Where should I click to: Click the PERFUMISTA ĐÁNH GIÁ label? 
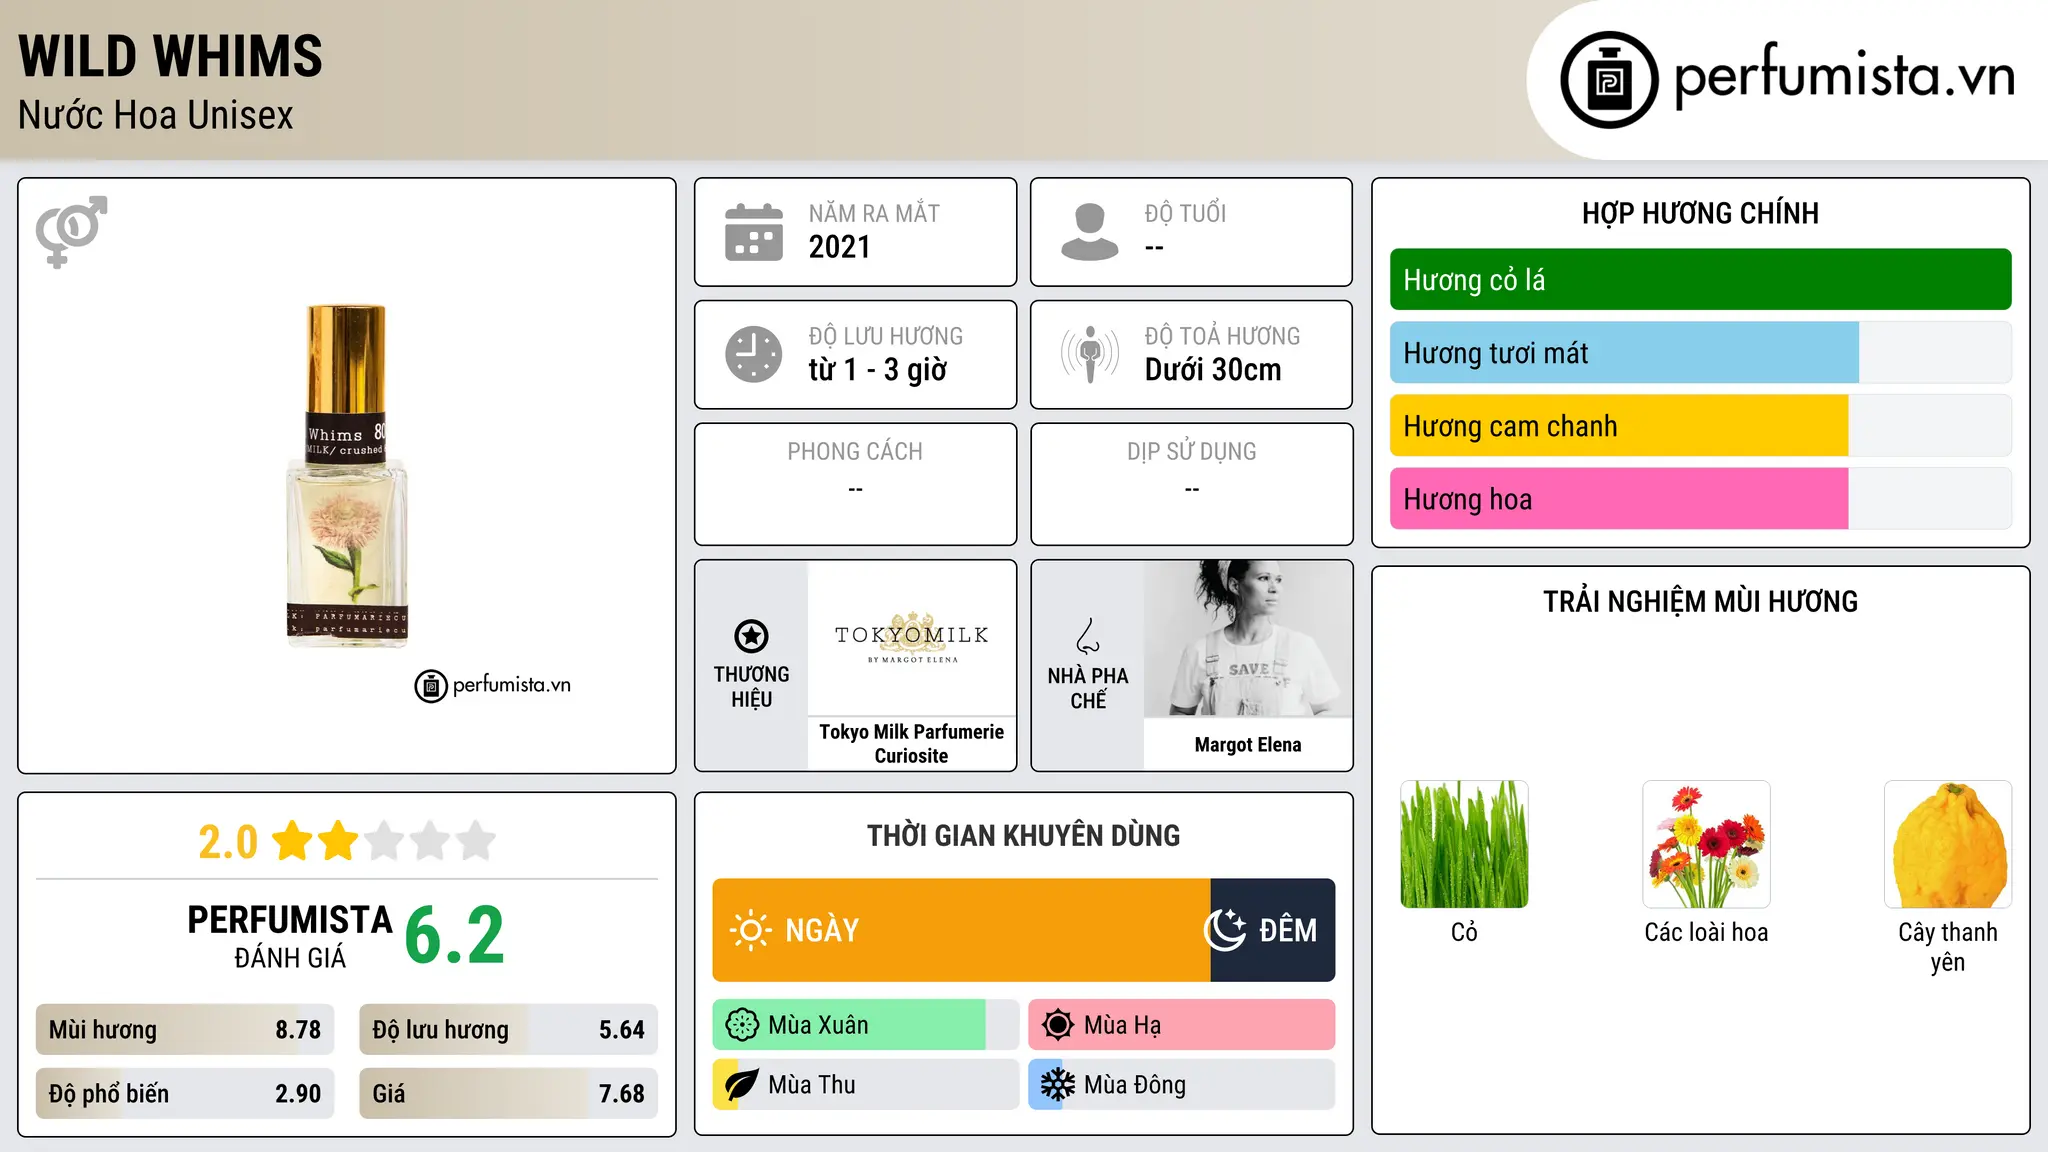click(x=290, y=936)
